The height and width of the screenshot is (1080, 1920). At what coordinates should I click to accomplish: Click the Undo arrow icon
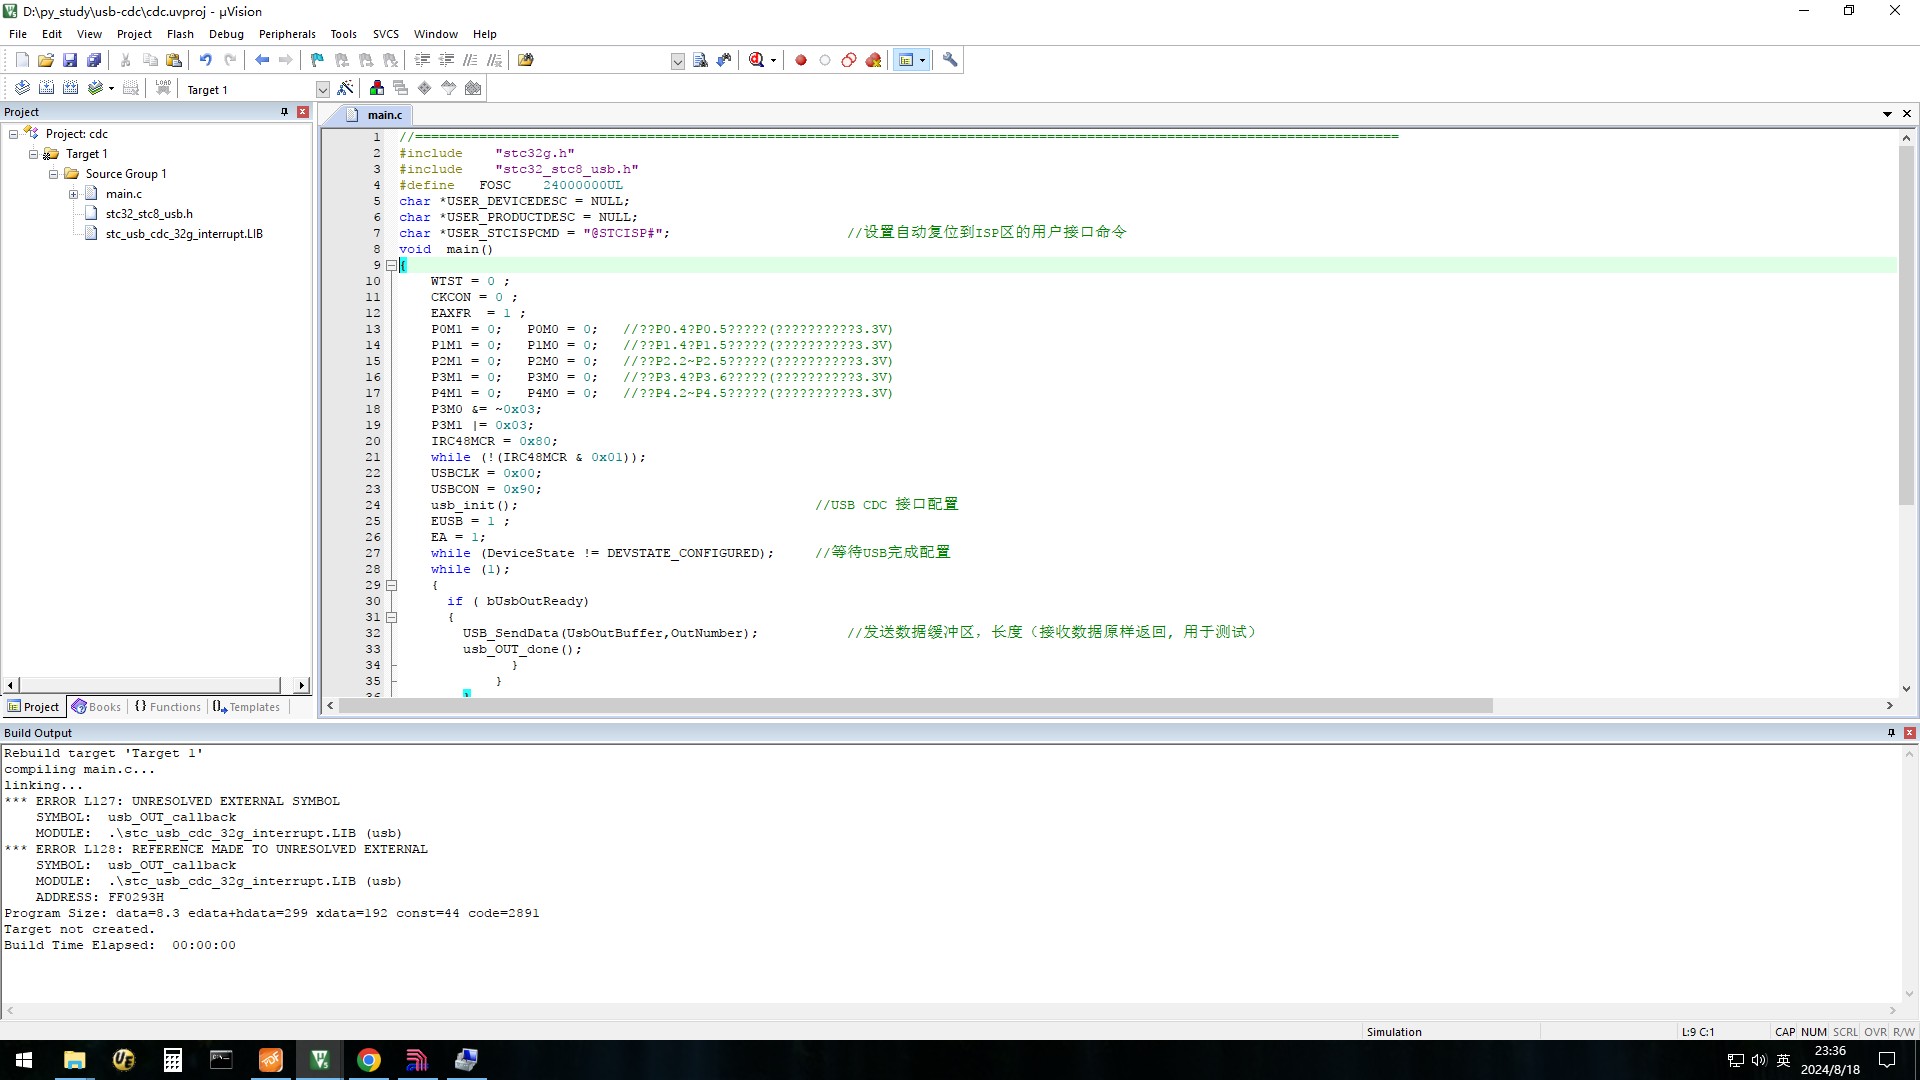205,60
